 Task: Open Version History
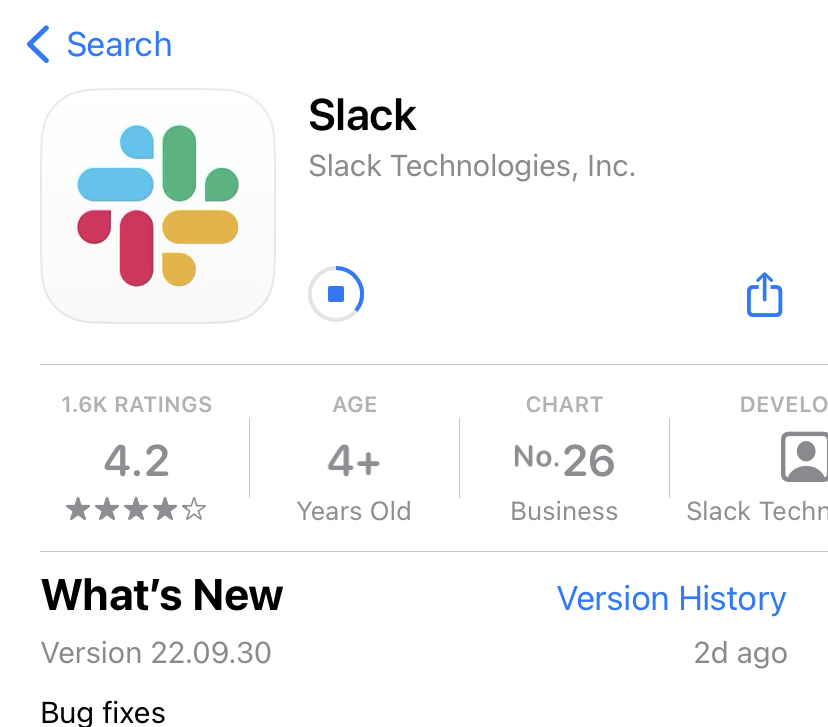(x=671, y=598)
